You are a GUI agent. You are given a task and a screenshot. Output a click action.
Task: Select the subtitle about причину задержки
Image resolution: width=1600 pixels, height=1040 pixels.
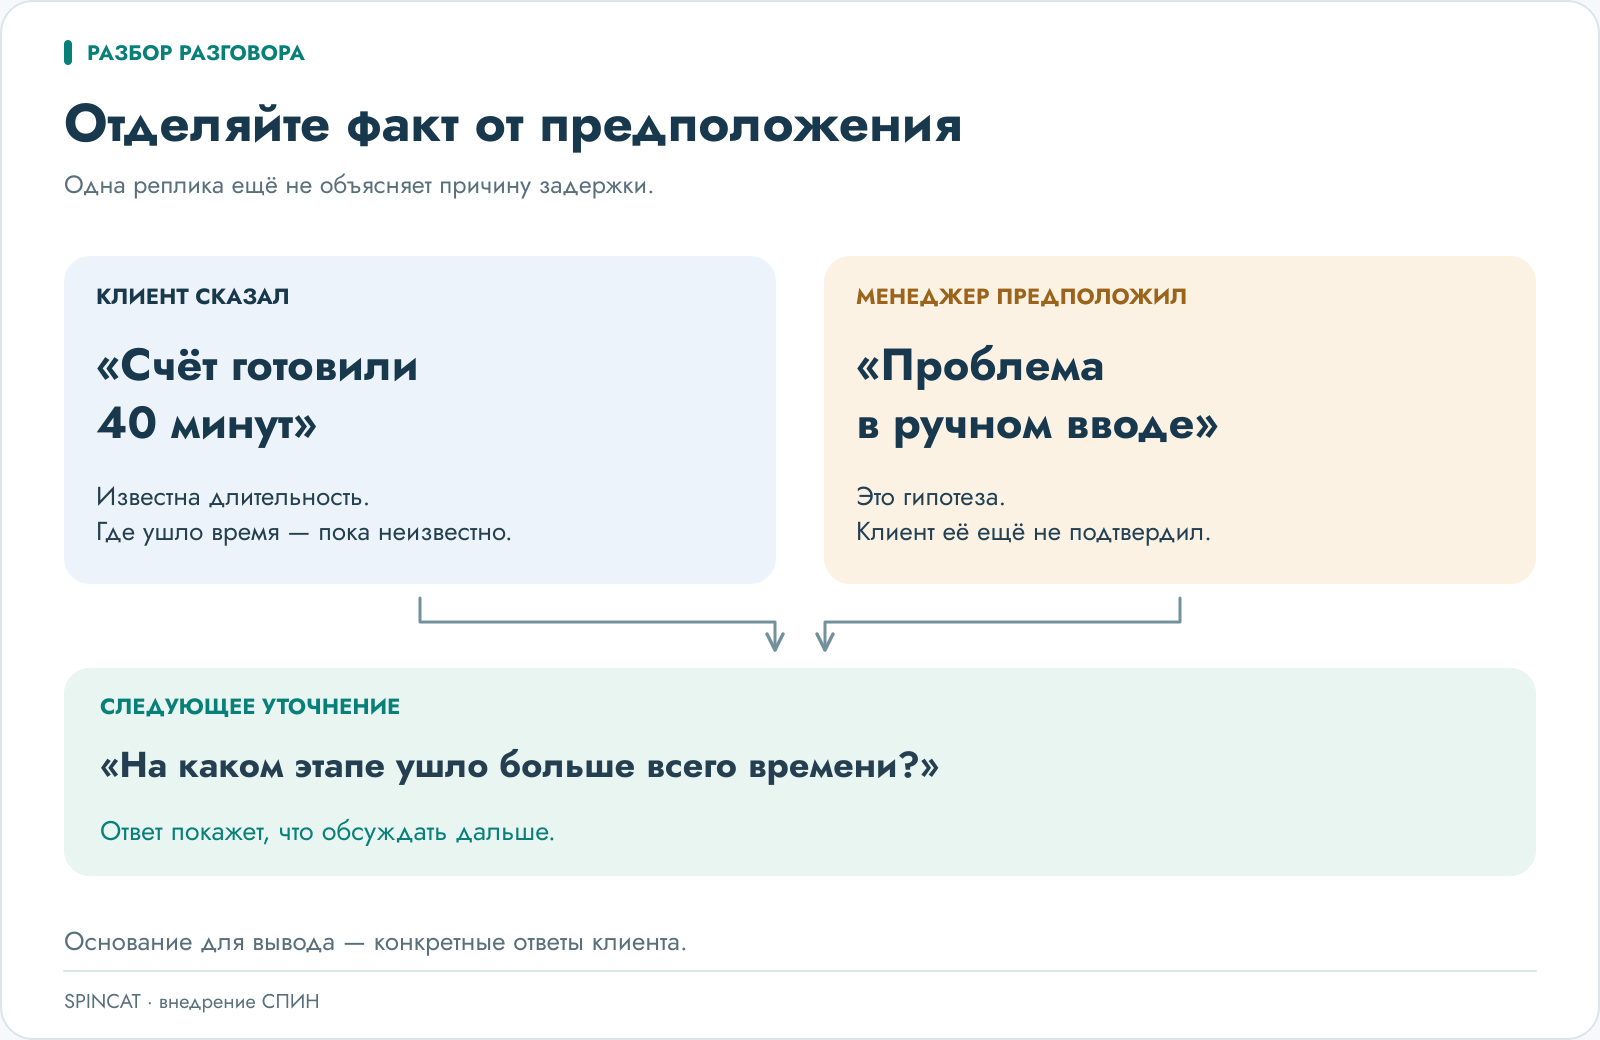(x=359, y=186)
